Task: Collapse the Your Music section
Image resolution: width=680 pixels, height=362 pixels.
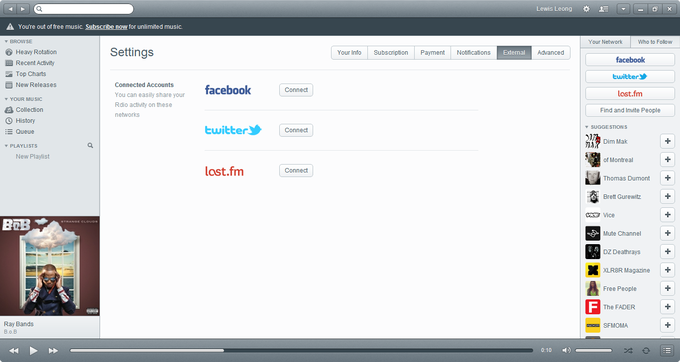Action: [7, 99]
